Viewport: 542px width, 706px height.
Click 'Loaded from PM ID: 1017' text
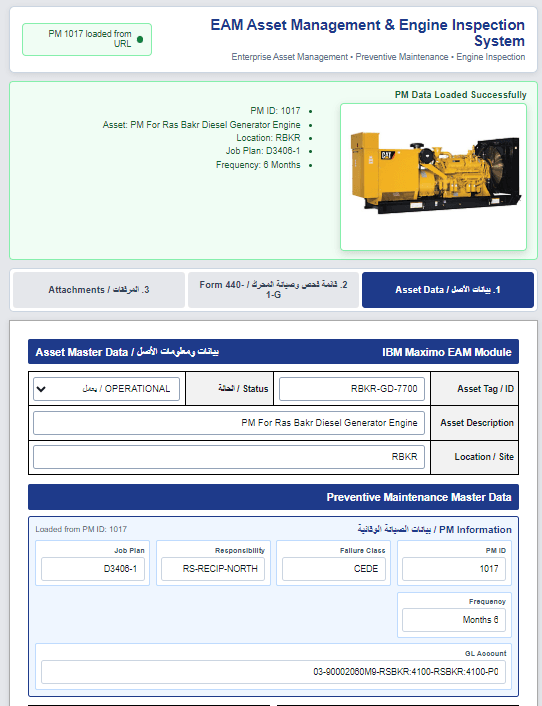pyautogui.click(x=81, y=530)
